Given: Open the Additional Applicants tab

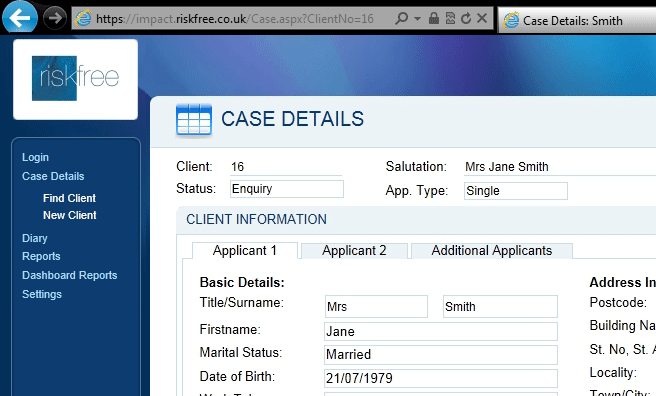Looking at the screenshot, I should tap(492, 250).
